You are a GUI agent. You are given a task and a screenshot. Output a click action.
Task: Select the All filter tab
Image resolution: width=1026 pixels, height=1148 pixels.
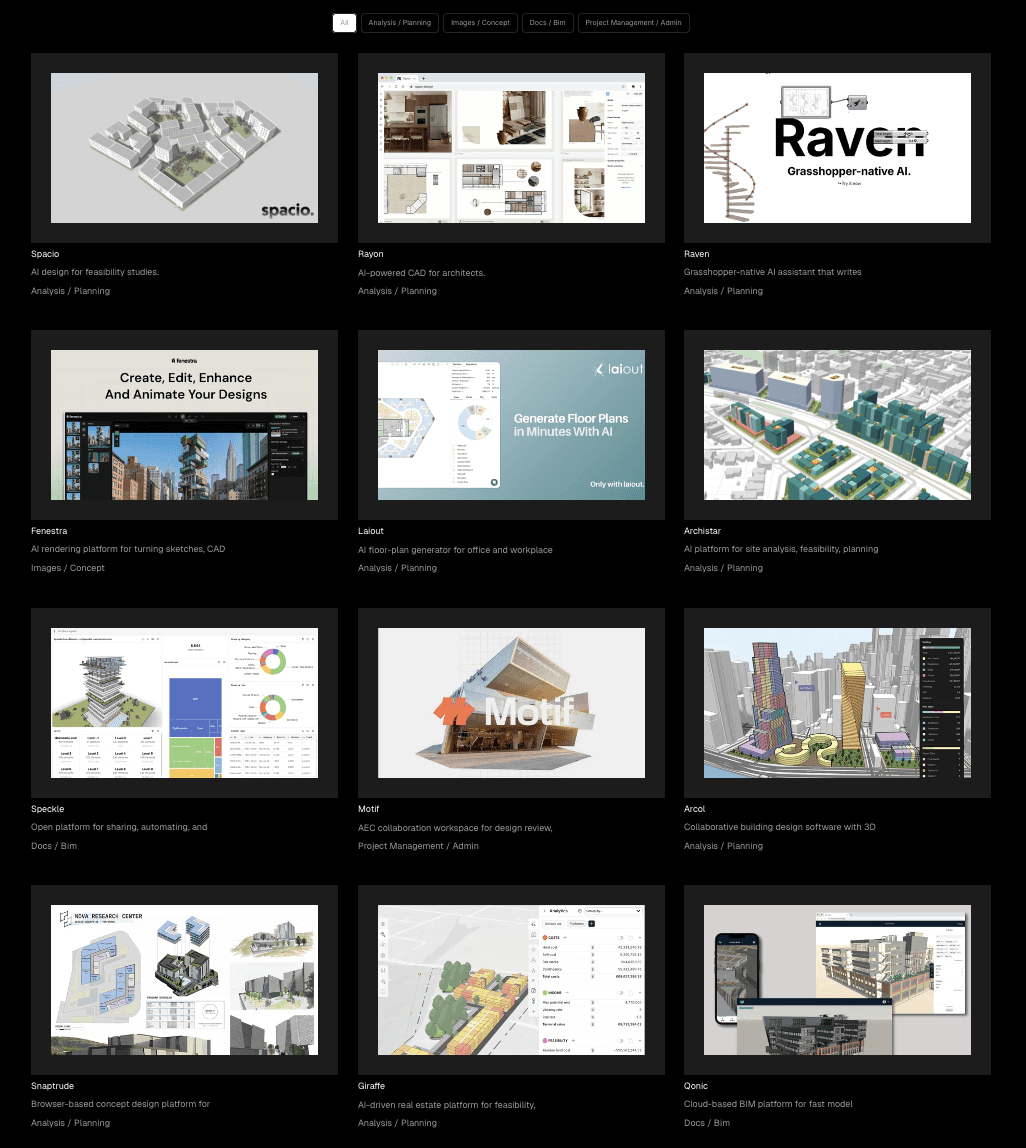(344, 23)
